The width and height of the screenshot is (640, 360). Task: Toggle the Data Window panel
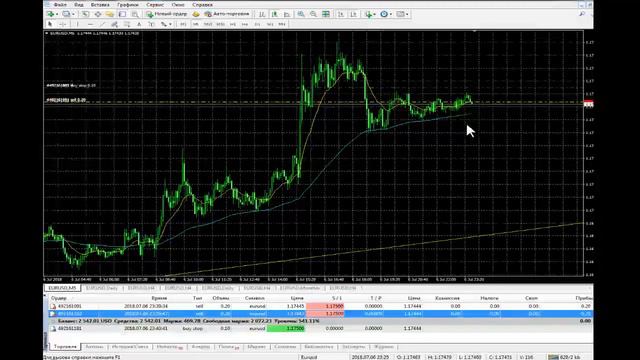coord(98,14)
